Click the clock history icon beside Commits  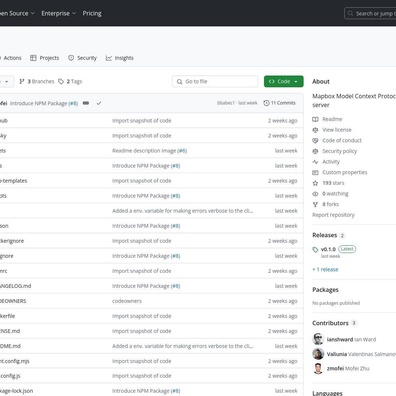click(266, 103)
